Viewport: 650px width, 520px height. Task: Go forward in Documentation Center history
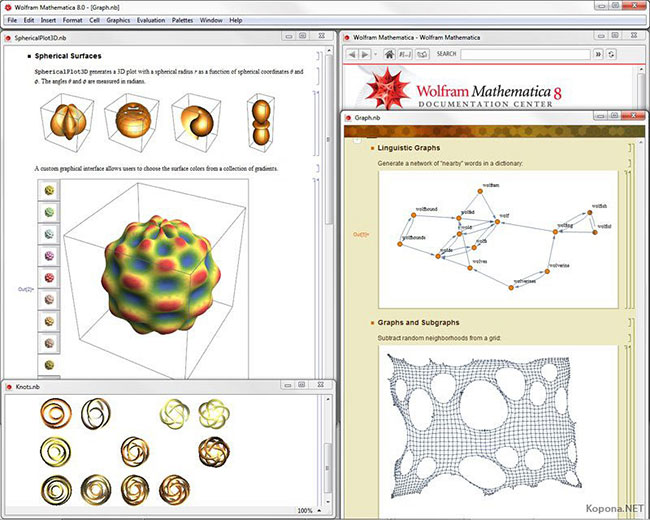(364, 54)
